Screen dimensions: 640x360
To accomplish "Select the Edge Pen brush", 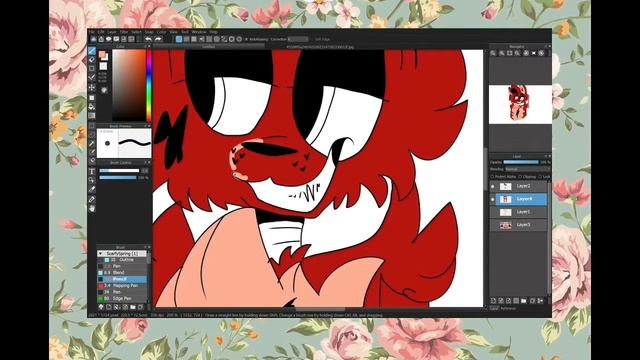I will point(122,298).
